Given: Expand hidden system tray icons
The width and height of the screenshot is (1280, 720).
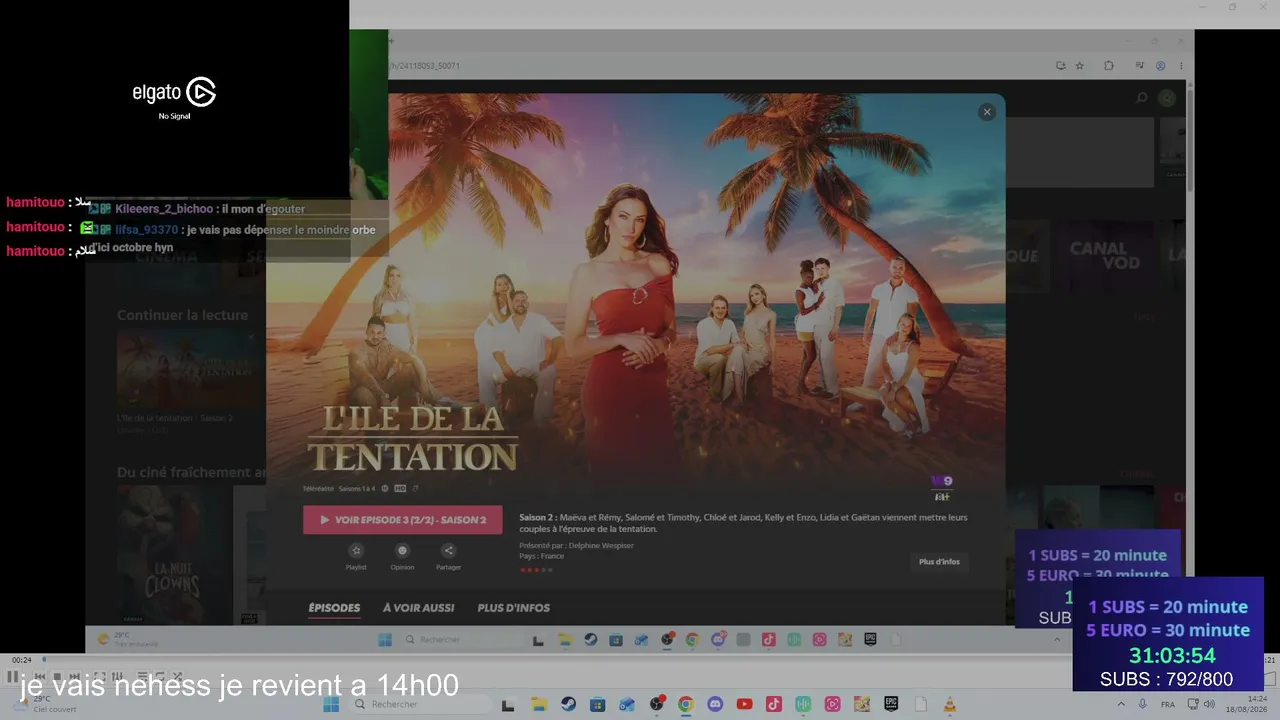Looking at the screenshot, I should (1121, 704).
